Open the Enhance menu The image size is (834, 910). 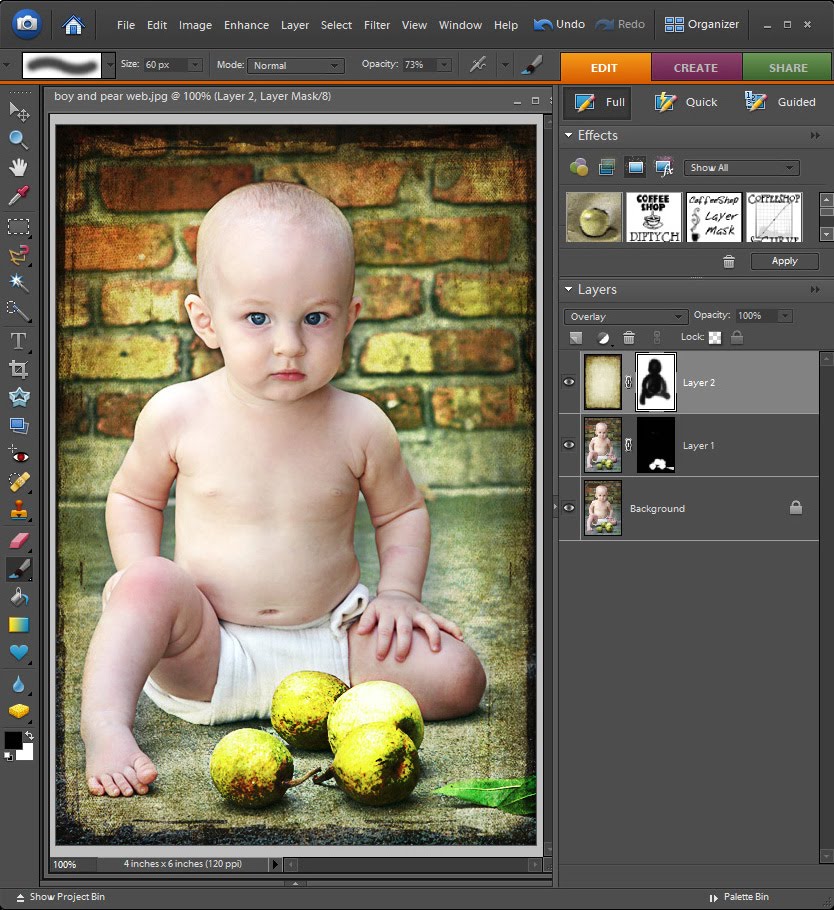click(246, 25)
